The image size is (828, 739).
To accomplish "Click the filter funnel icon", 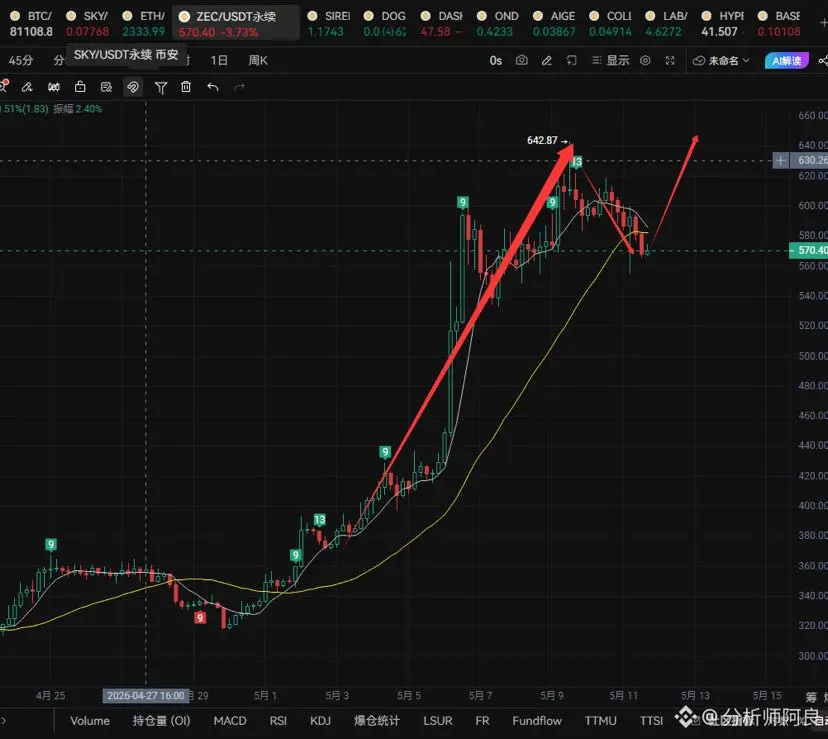I will 161,88.
